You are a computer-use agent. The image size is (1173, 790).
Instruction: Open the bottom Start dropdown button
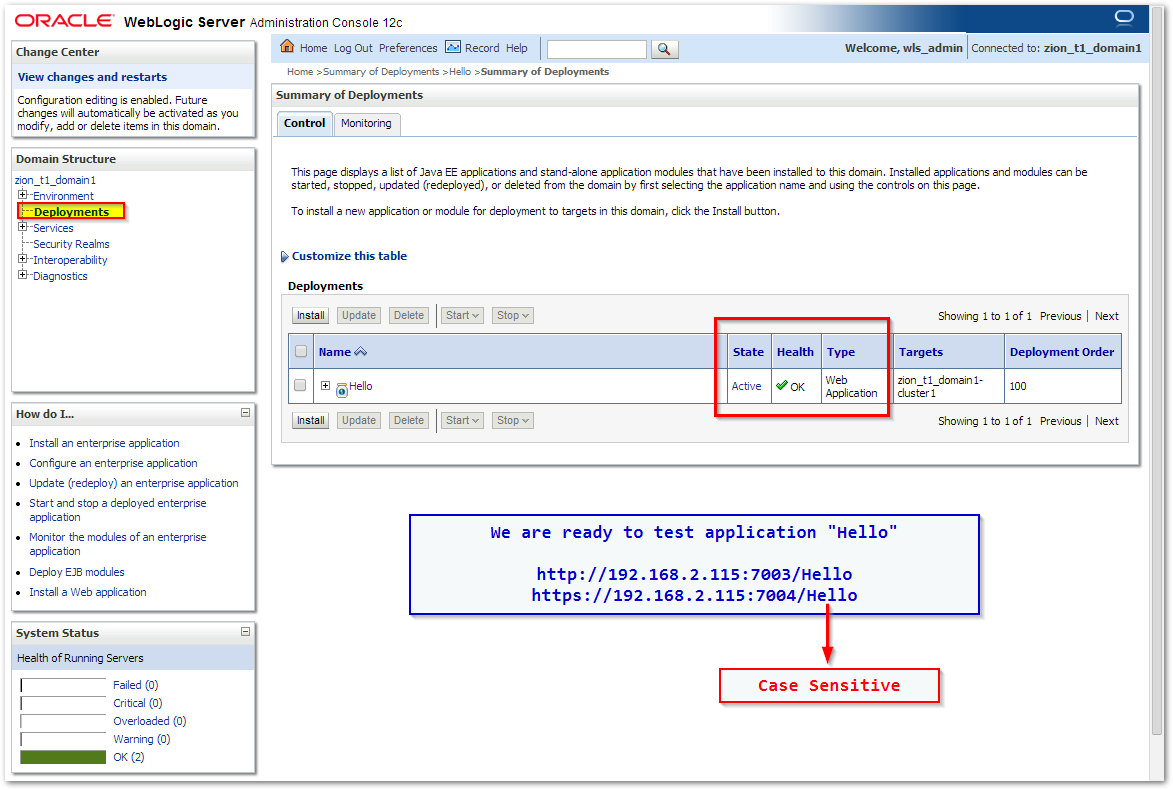[462, 420]
